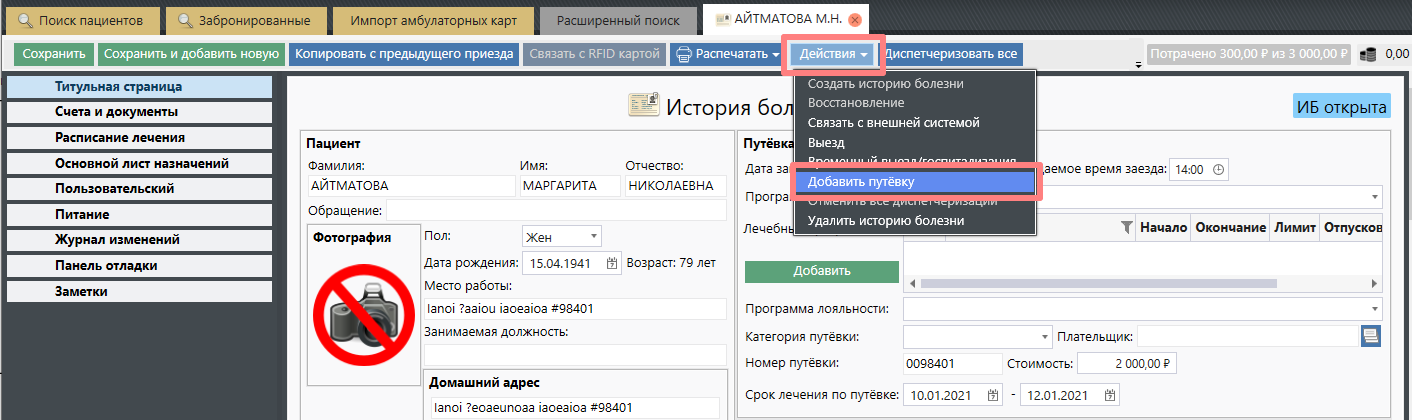This screenshot has width=1412, height=420.
Task: Open the Распечатать dropdown button
Action: (x=726, y=54)
